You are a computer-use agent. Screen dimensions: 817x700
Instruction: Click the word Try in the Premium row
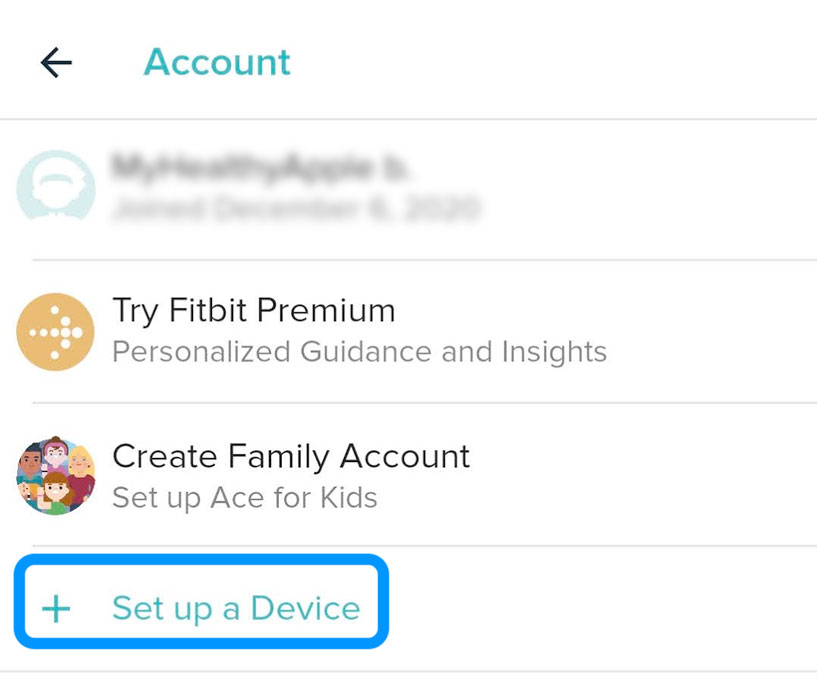134,311
